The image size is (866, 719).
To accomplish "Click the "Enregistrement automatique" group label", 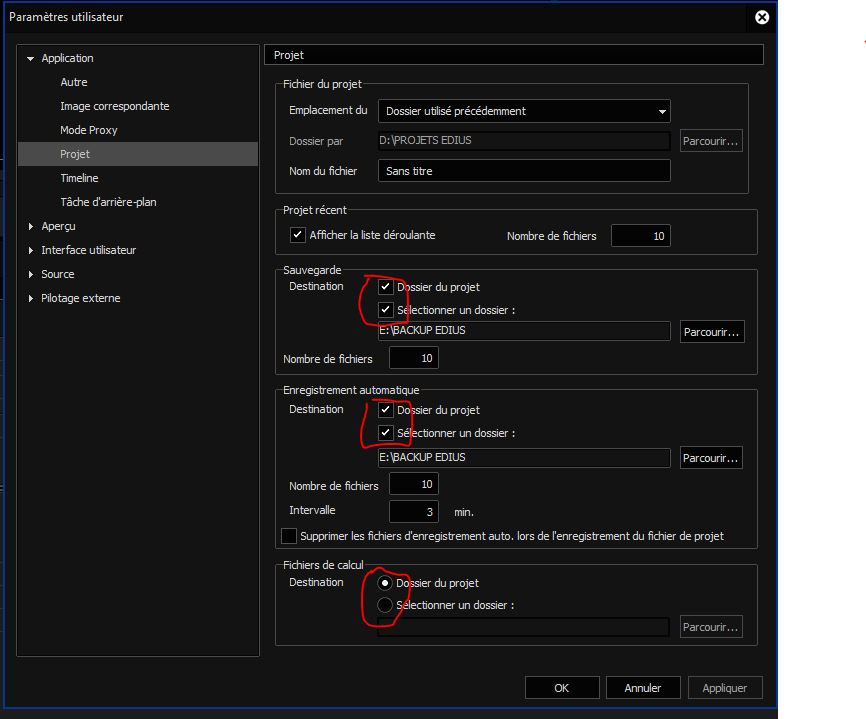I will (351, 390).
